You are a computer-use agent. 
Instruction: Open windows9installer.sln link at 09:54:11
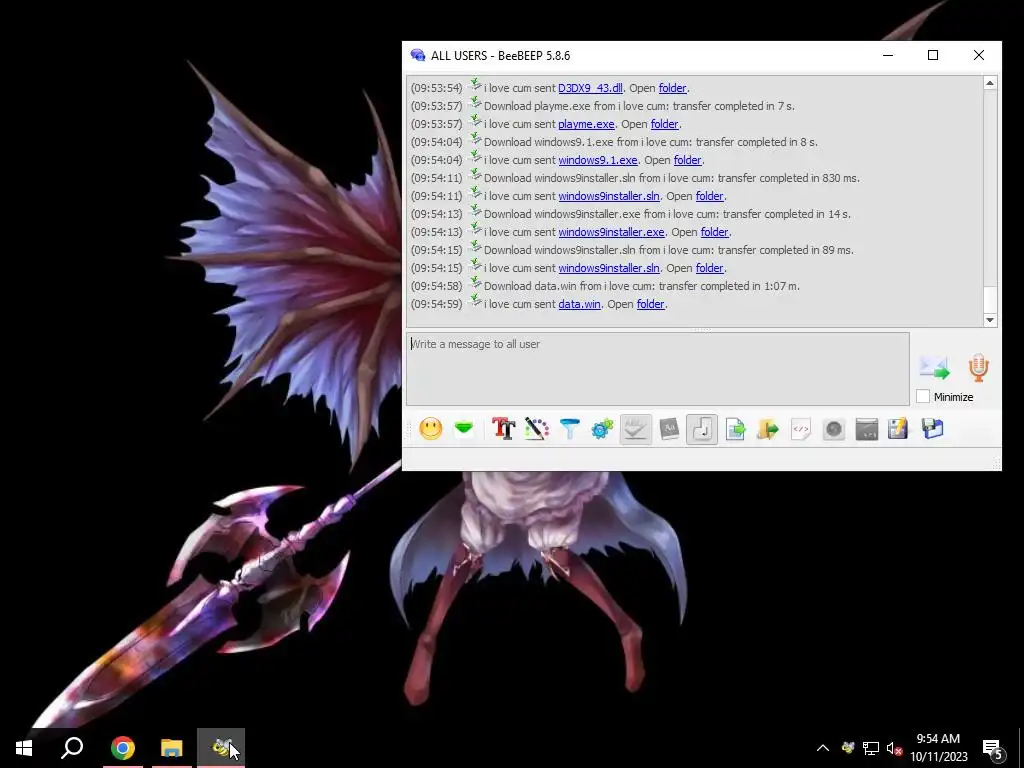609,196
